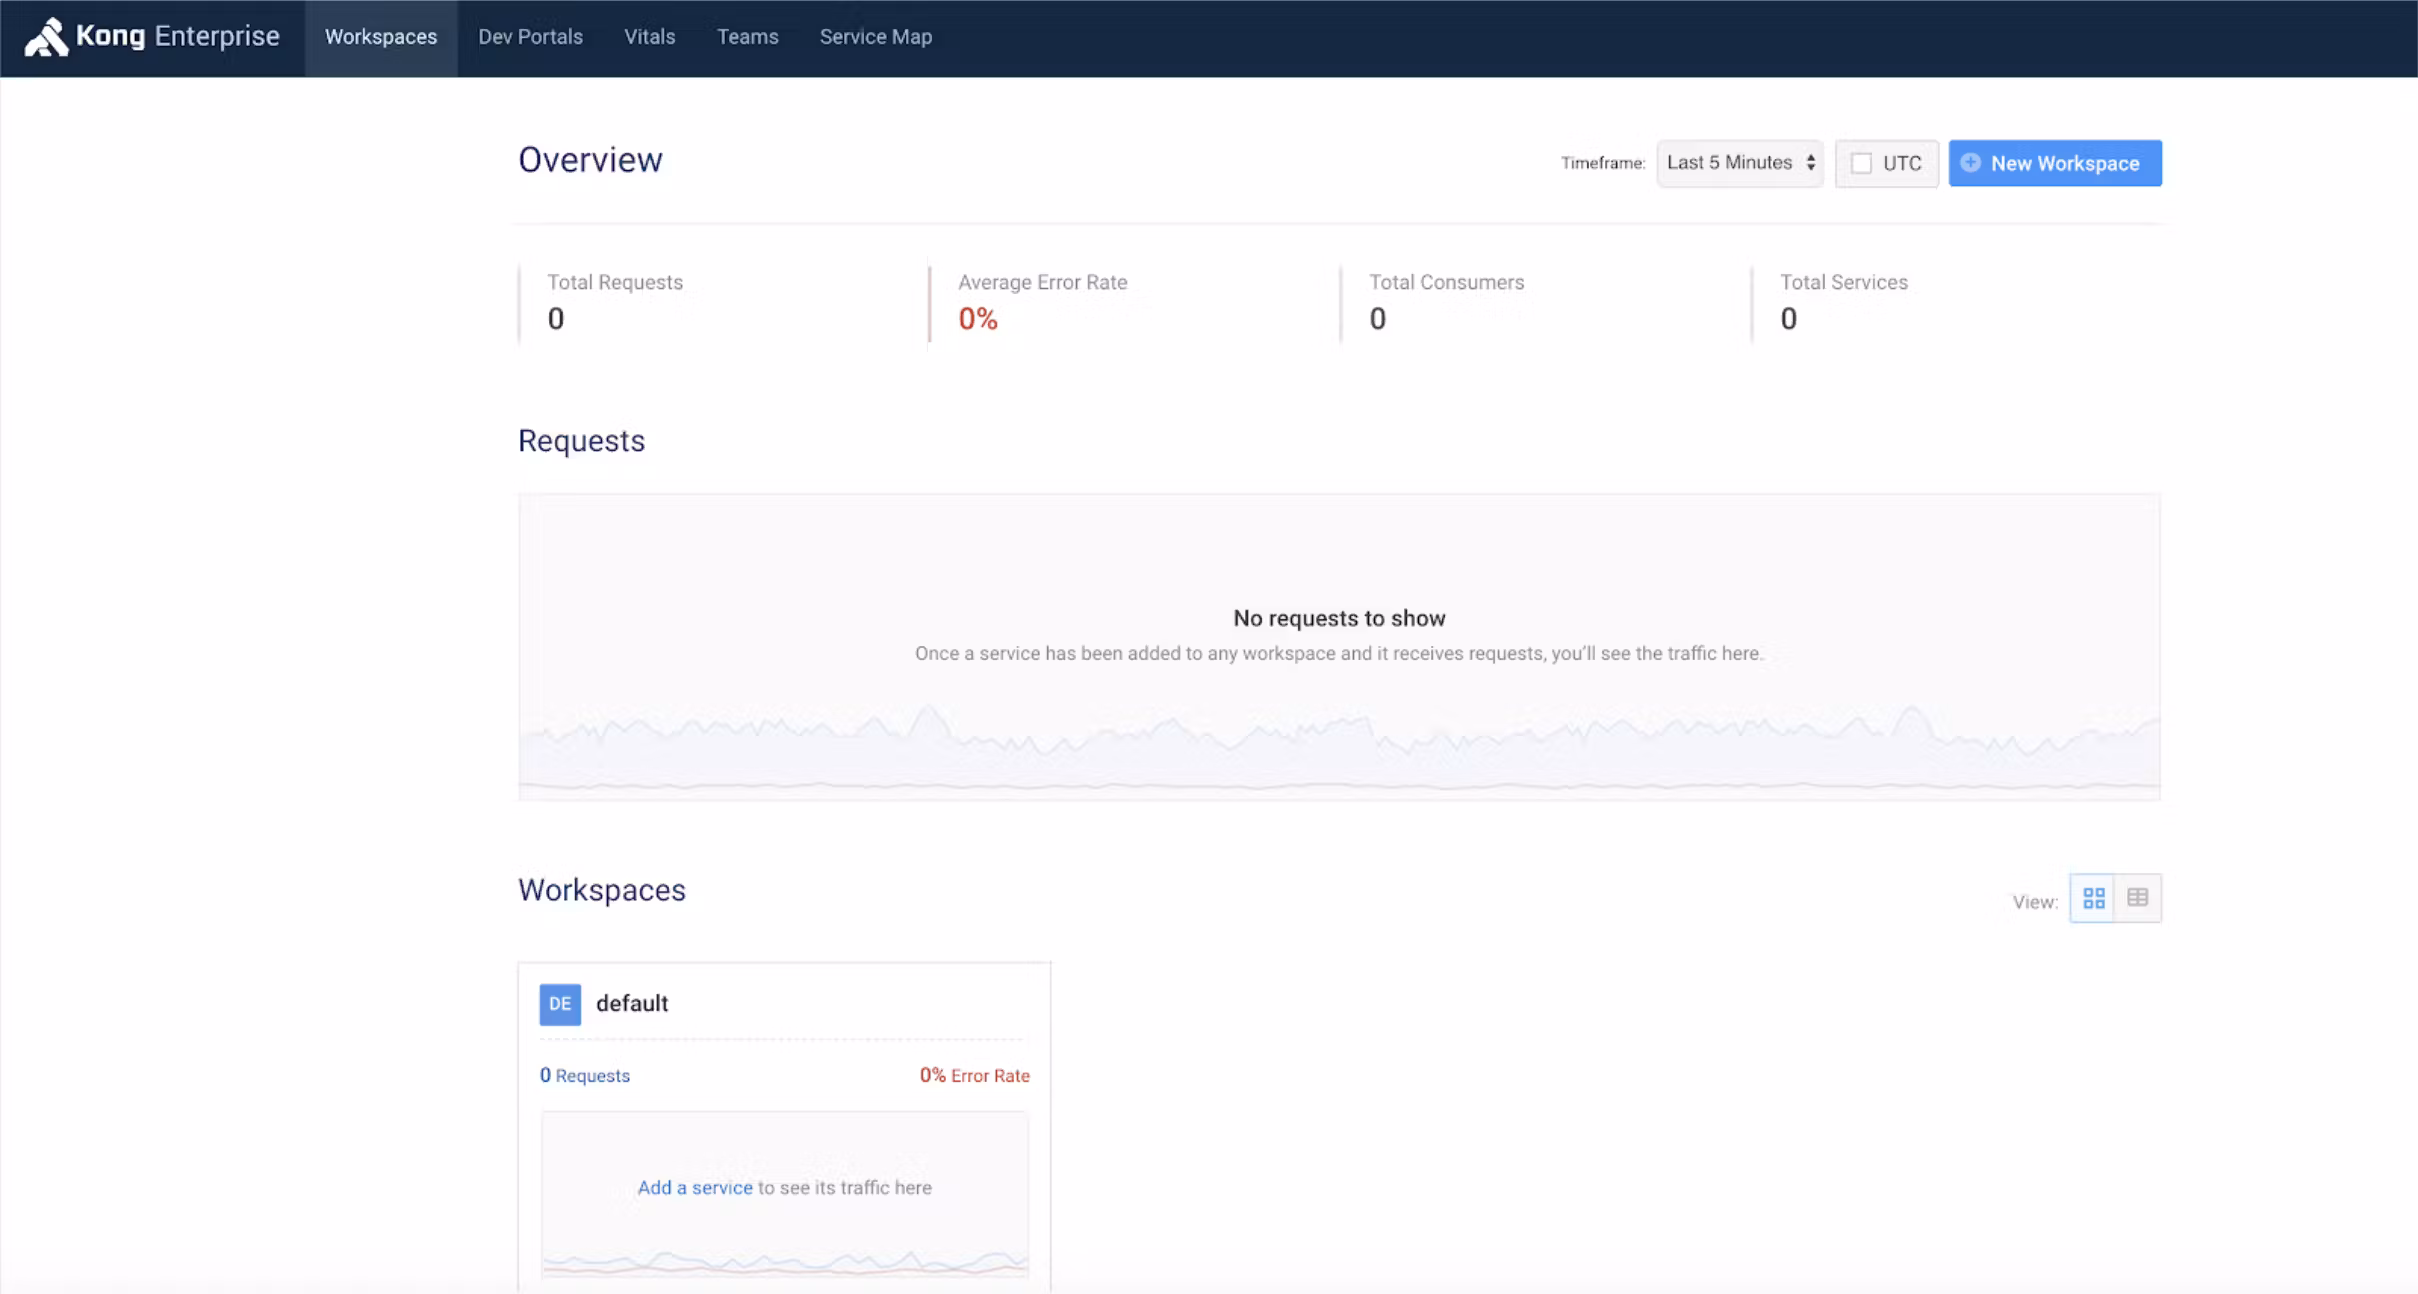This screenshot has height=1294, width=2418.
Task: Open the Workspaces tab in navigation
Action: 381,37
